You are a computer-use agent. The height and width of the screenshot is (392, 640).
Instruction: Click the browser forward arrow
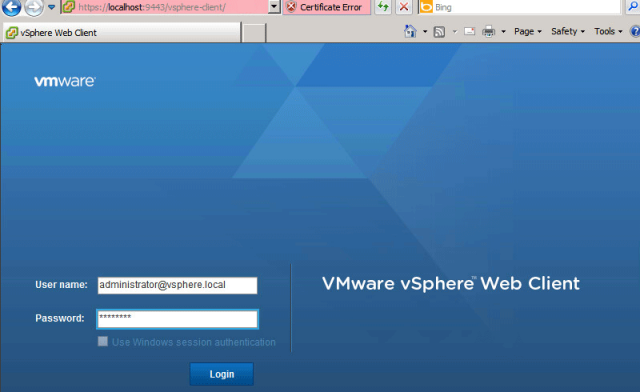click(34, 7)
